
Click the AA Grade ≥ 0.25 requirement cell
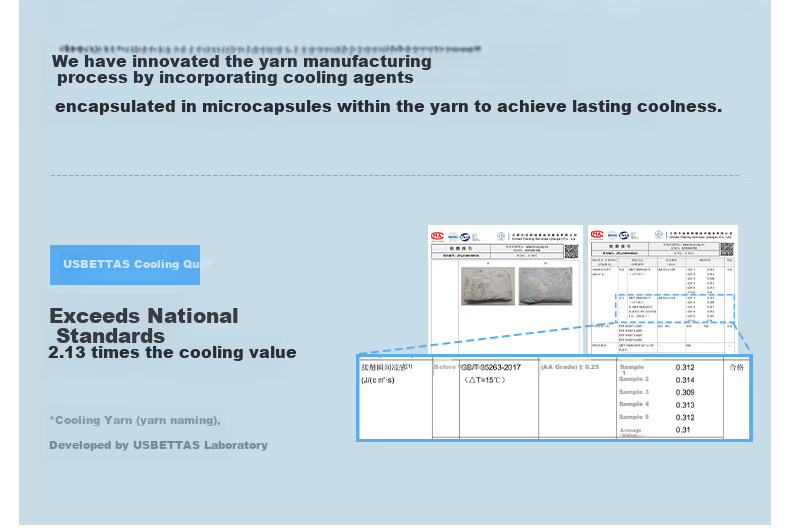pyautogui.click(x=570, y=367)
